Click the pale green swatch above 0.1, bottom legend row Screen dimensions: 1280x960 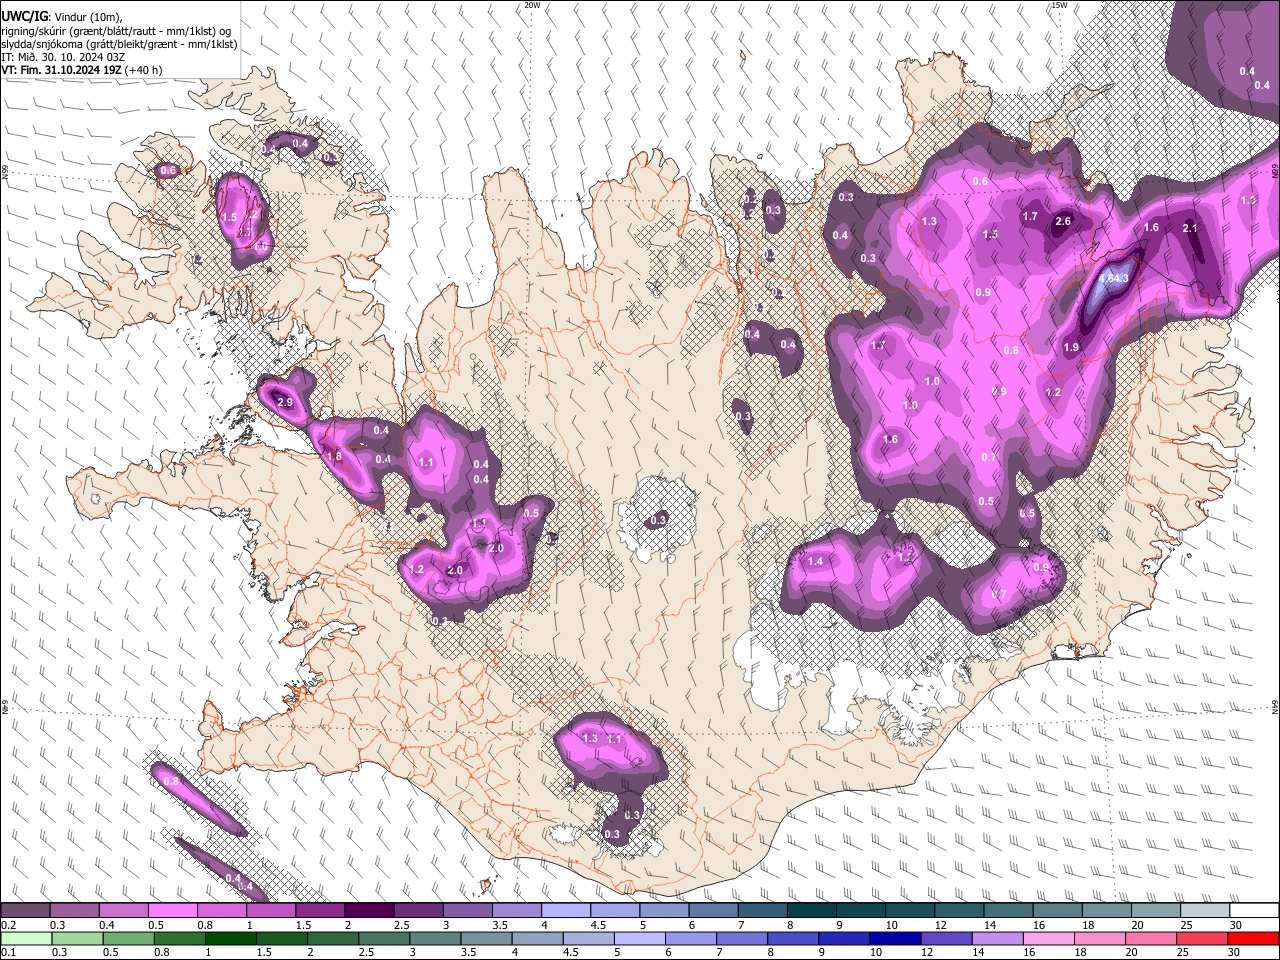point(25,938)
